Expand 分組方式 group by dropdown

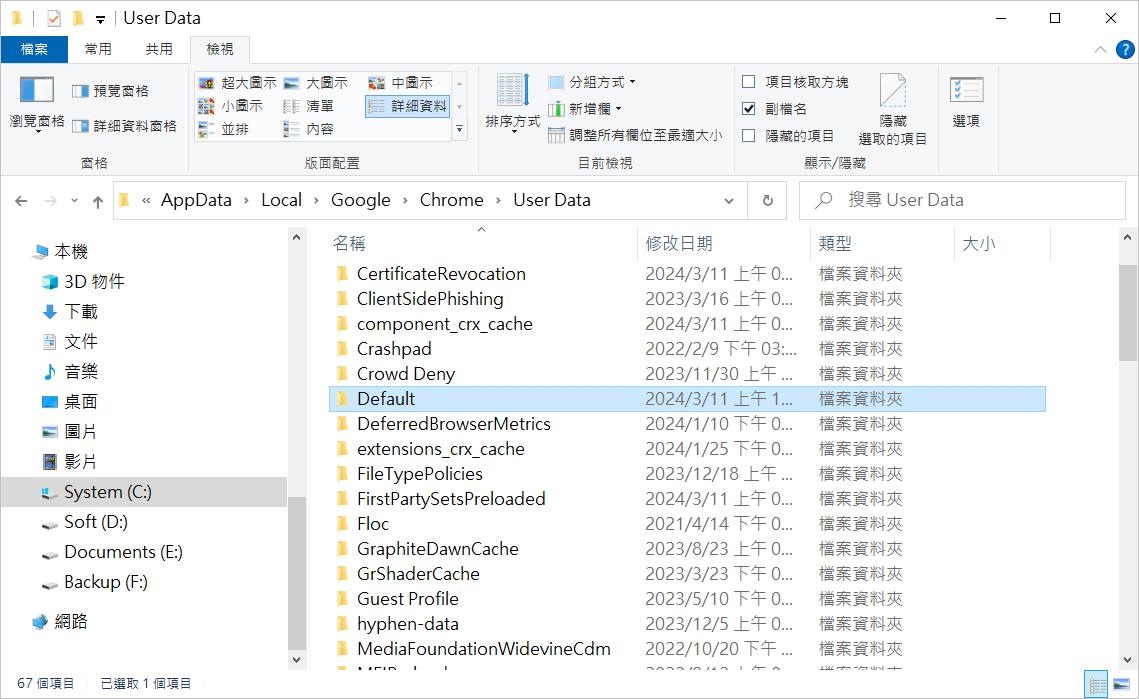tap(592, 82)
